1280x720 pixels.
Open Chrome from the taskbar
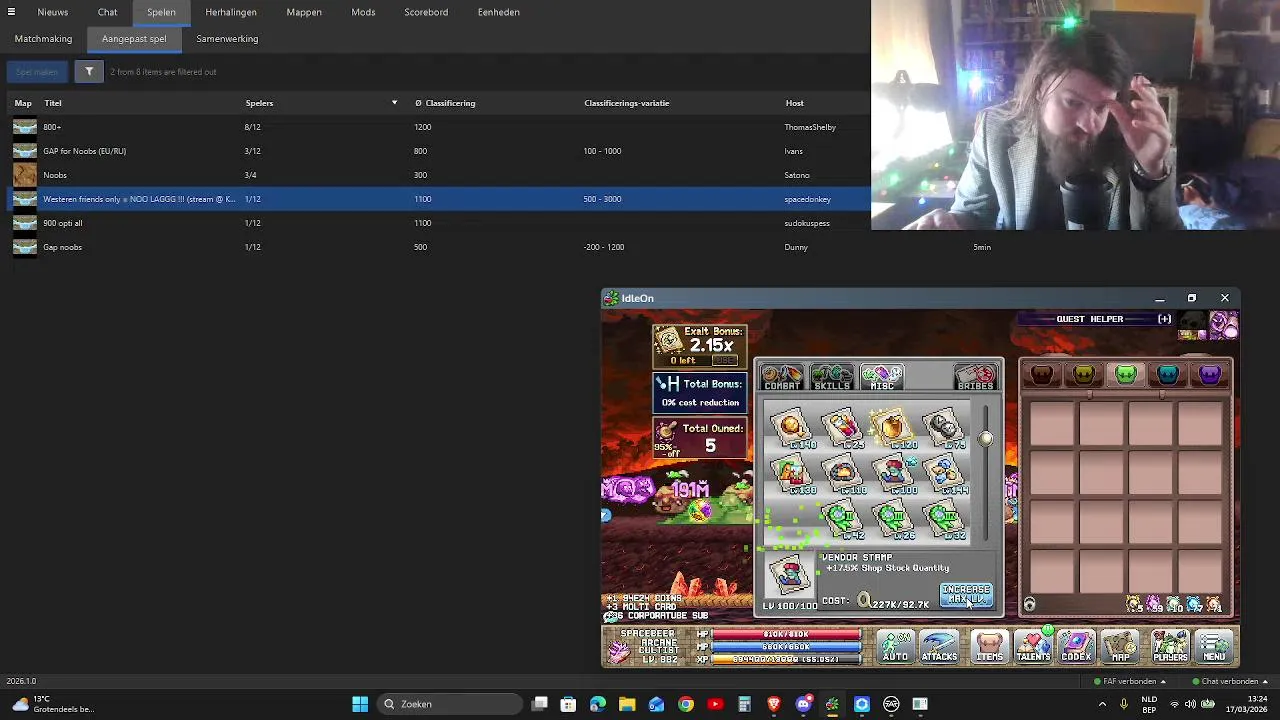(686, 704)
